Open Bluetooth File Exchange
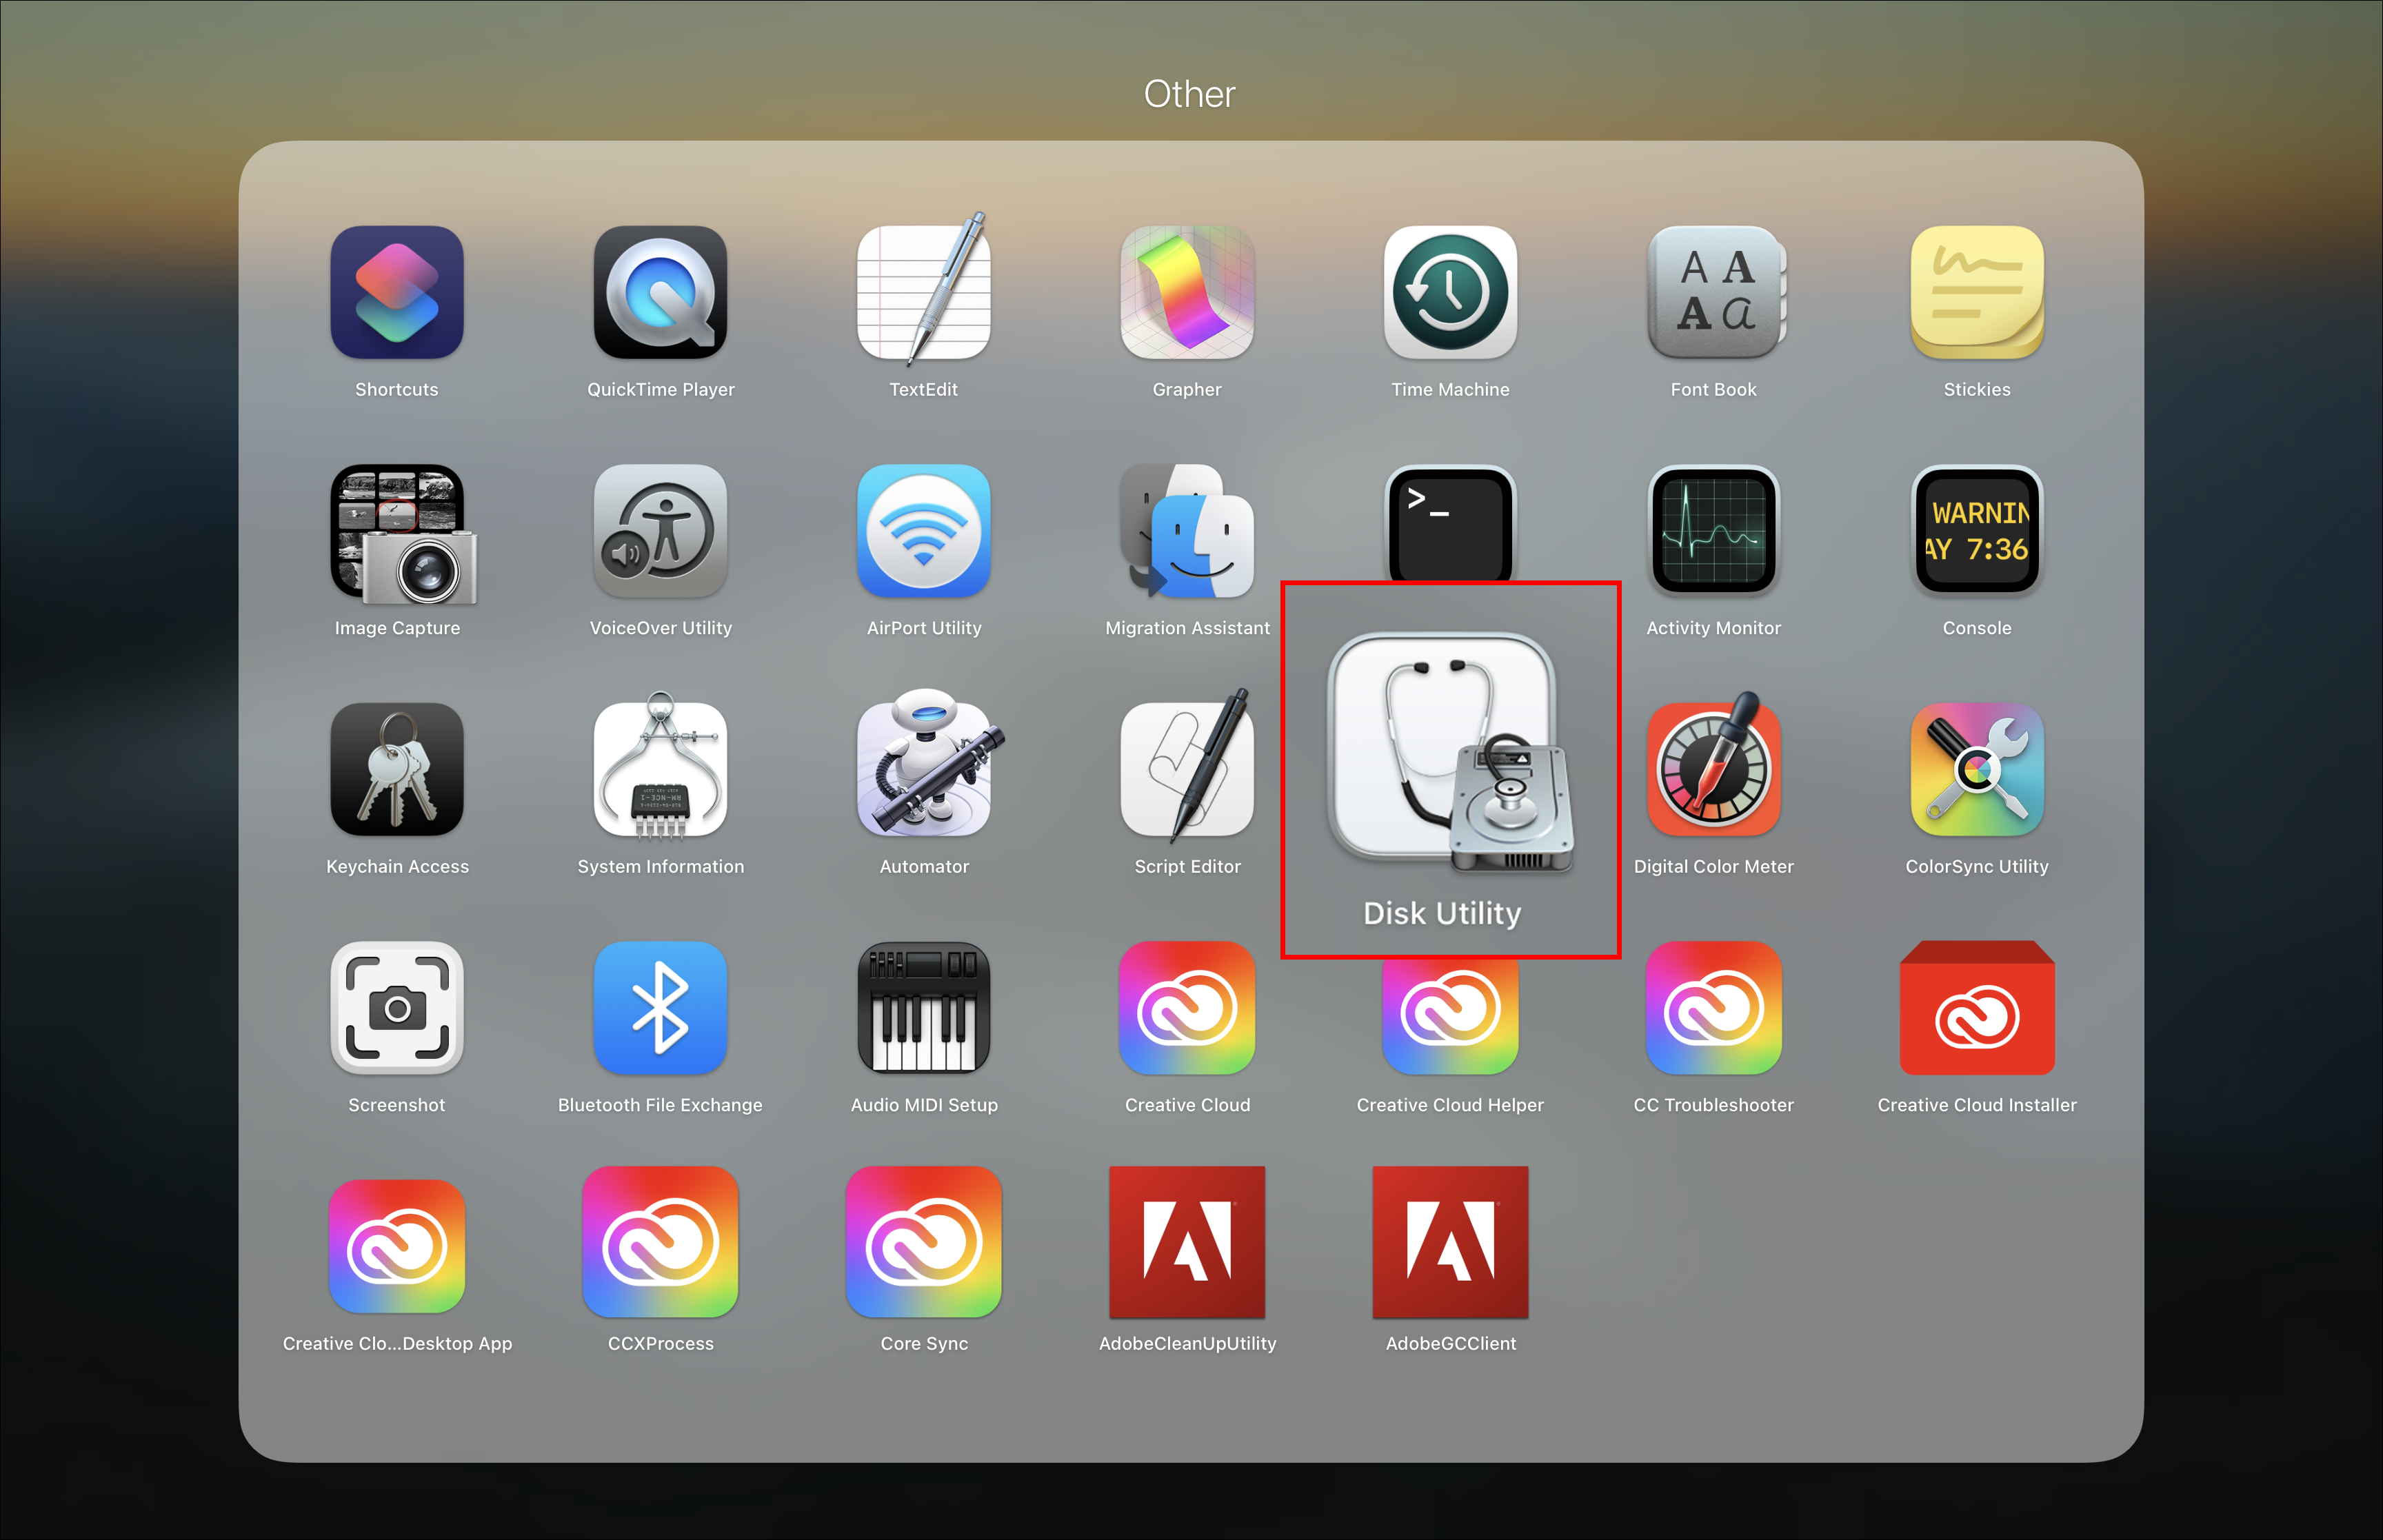The image size is (2383, 1540). 660,1008
